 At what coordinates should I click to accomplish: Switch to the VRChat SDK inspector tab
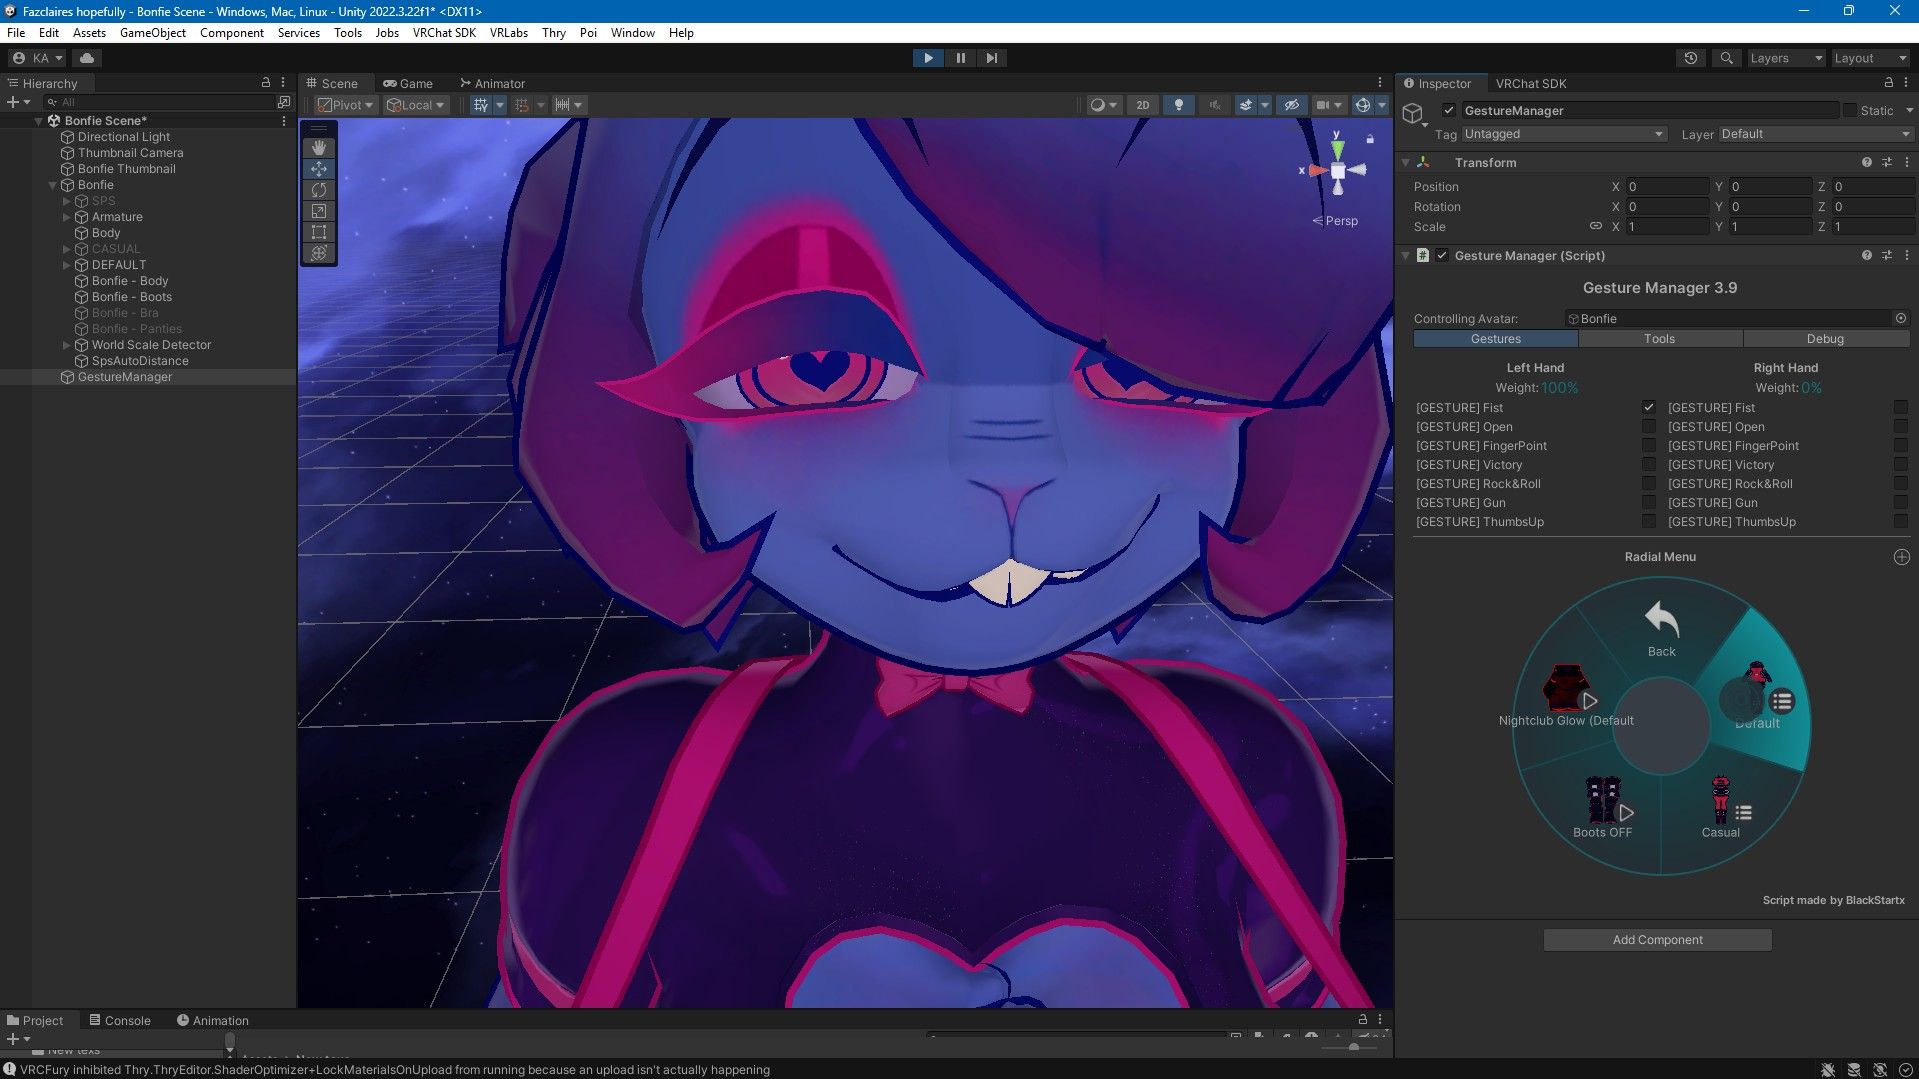point(1530,83)
